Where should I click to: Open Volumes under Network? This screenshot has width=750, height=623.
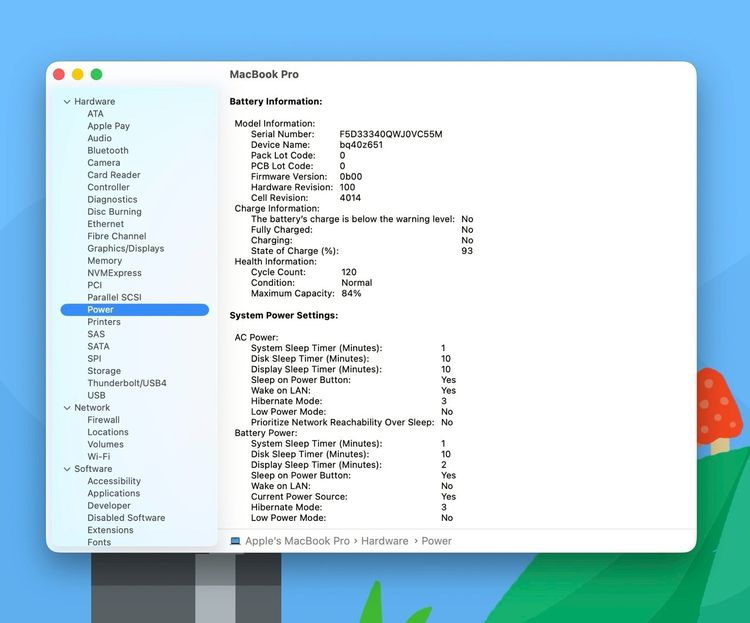tap(105, 445)
